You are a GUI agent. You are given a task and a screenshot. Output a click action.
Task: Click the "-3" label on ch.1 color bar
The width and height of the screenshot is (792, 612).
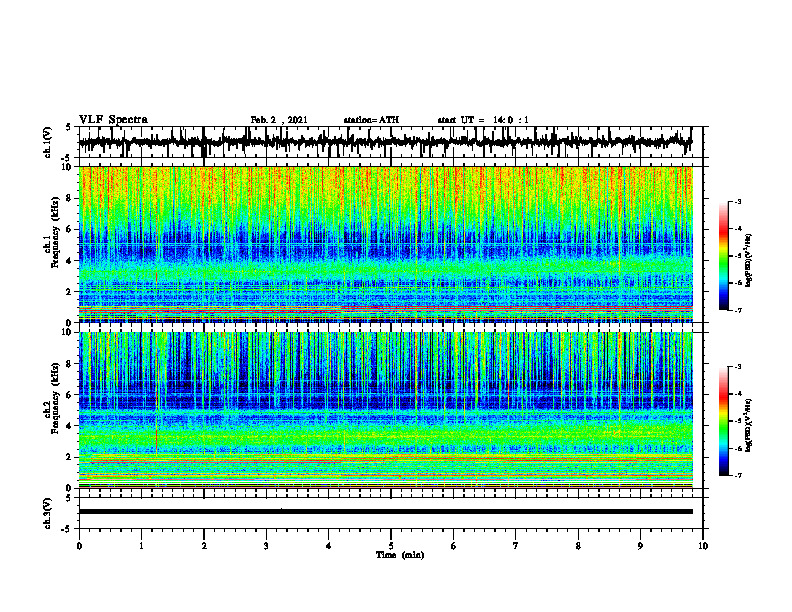[737, 202]
